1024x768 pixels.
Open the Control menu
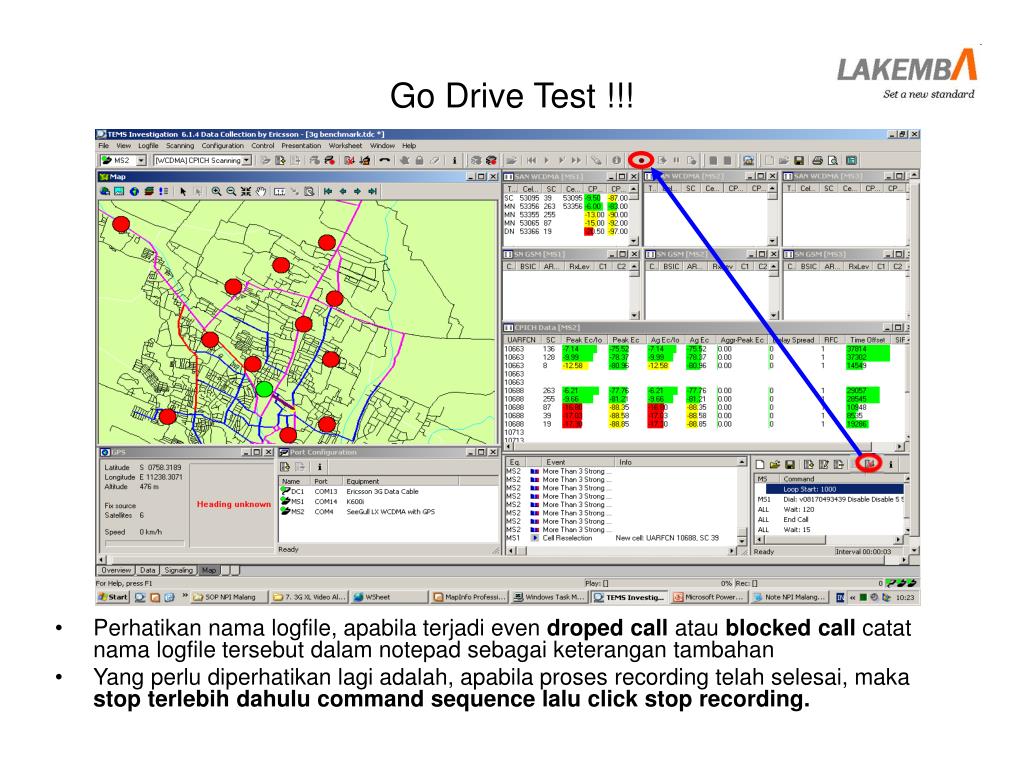point(263,146)
